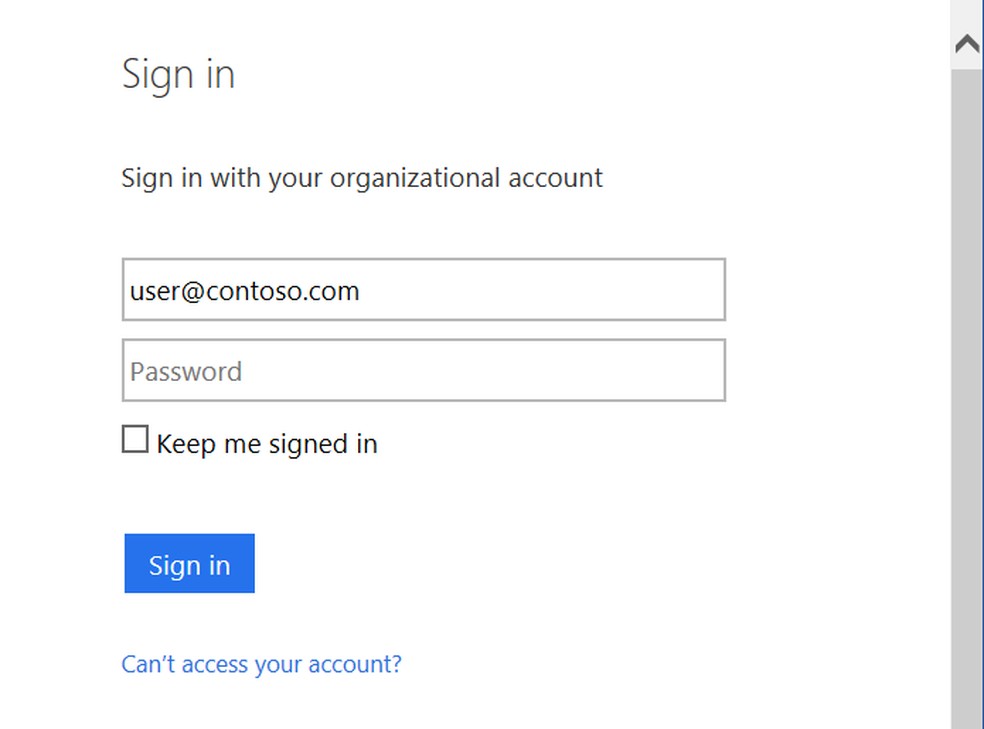The image size is (984, 729).
Task: Click the scrollbar up arrow
Action: (x=967, y=43)
